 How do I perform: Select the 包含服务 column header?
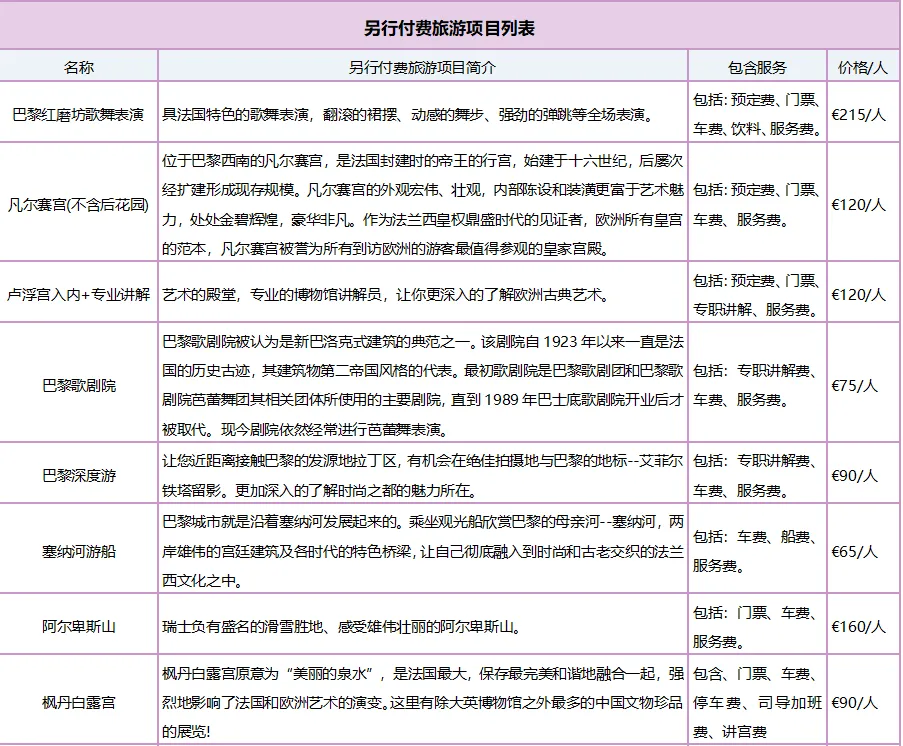click(757, 67)
